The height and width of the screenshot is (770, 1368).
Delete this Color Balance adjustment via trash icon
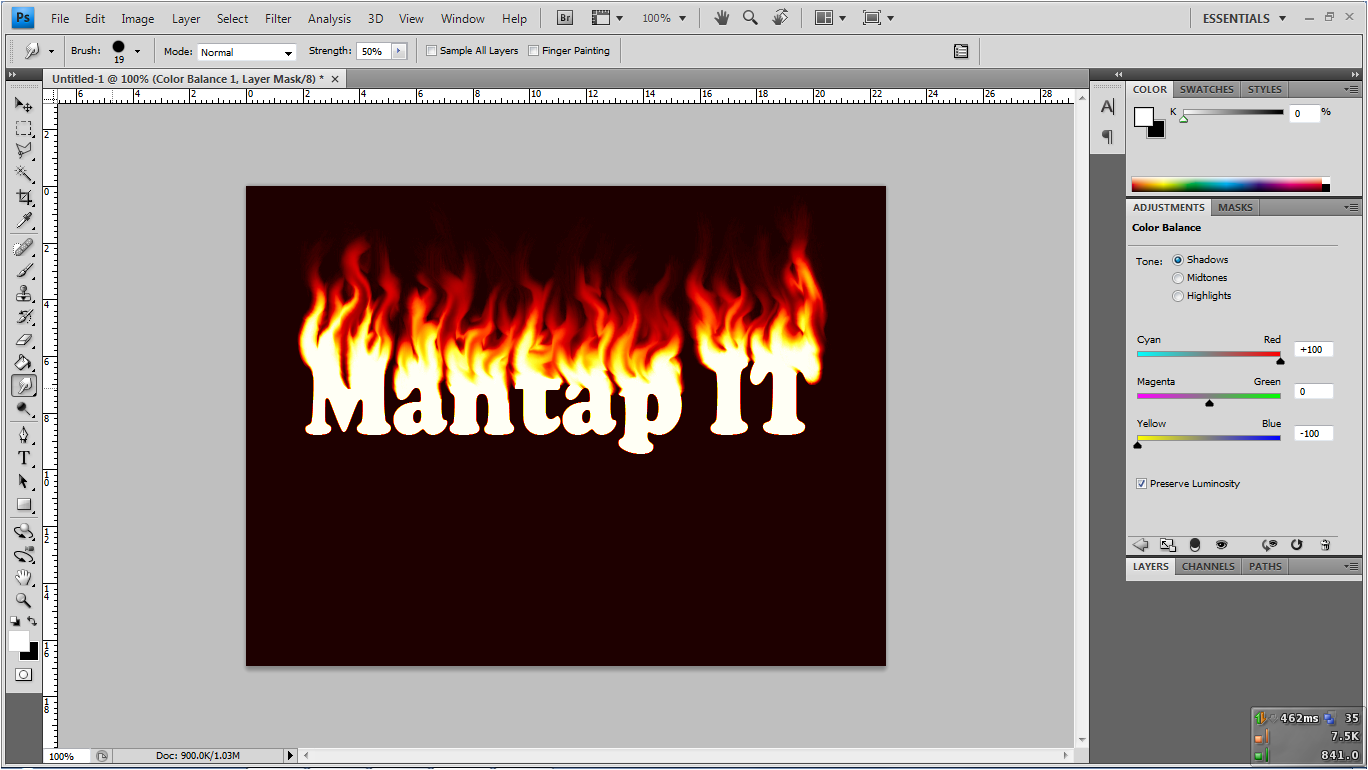(1325, 545)
